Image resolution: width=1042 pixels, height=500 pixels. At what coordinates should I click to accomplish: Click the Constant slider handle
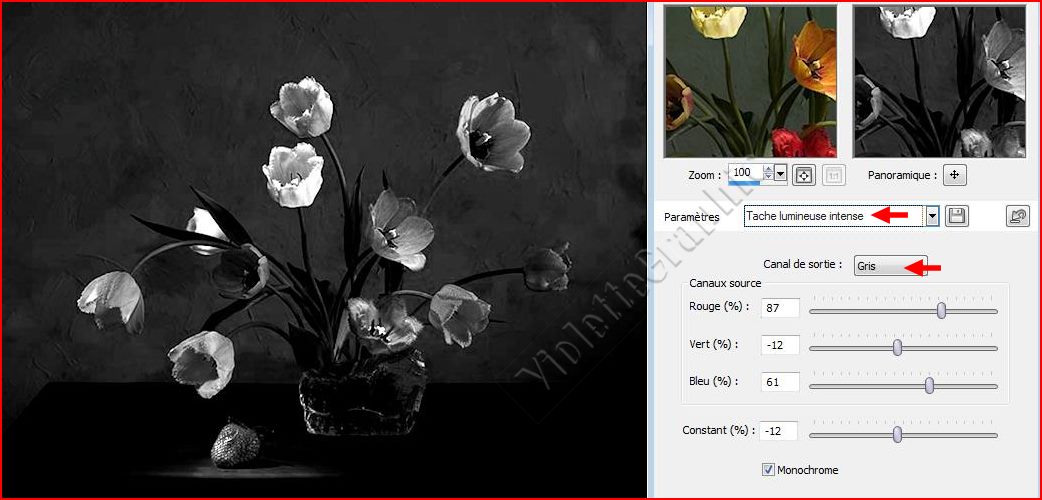pyautogui.click(x=897, y=434)
